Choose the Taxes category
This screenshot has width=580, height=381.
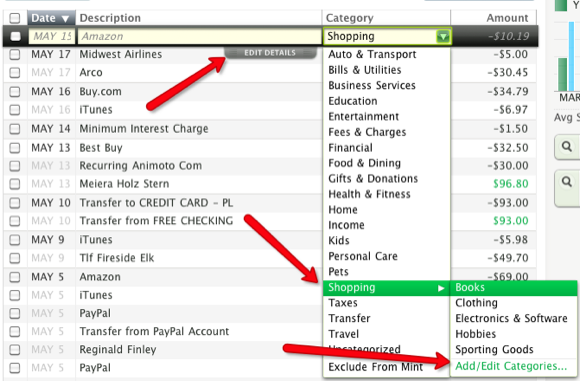click(x=343, y=303)
